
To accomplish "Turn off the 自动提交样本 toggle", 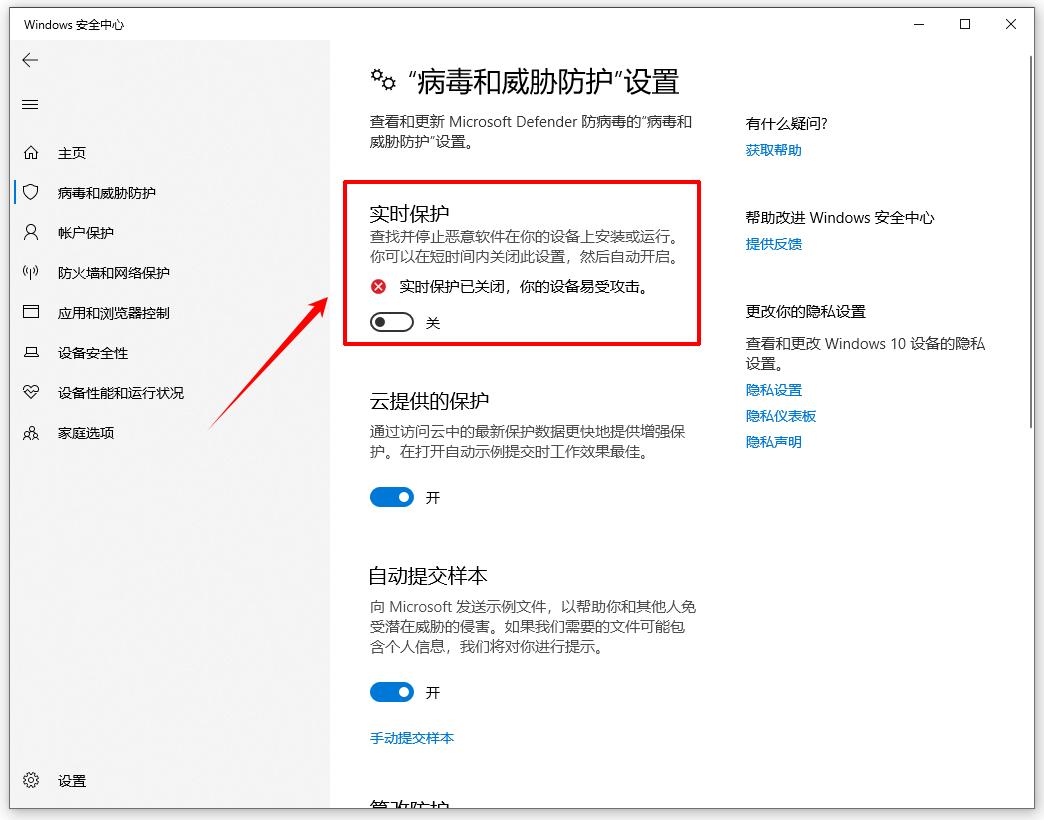I will 392,692.
